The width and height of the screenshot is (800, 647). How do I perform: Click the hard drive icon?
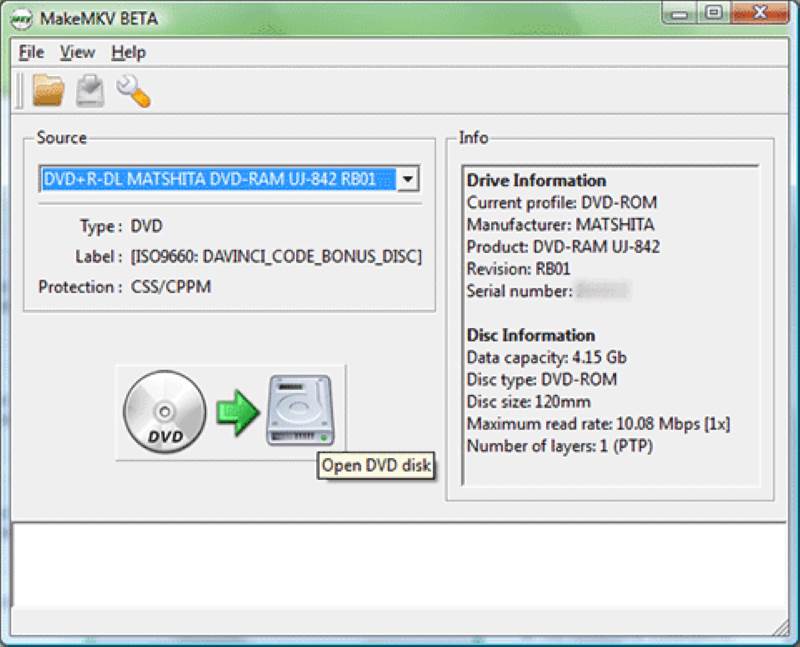[x=298, y=408]
